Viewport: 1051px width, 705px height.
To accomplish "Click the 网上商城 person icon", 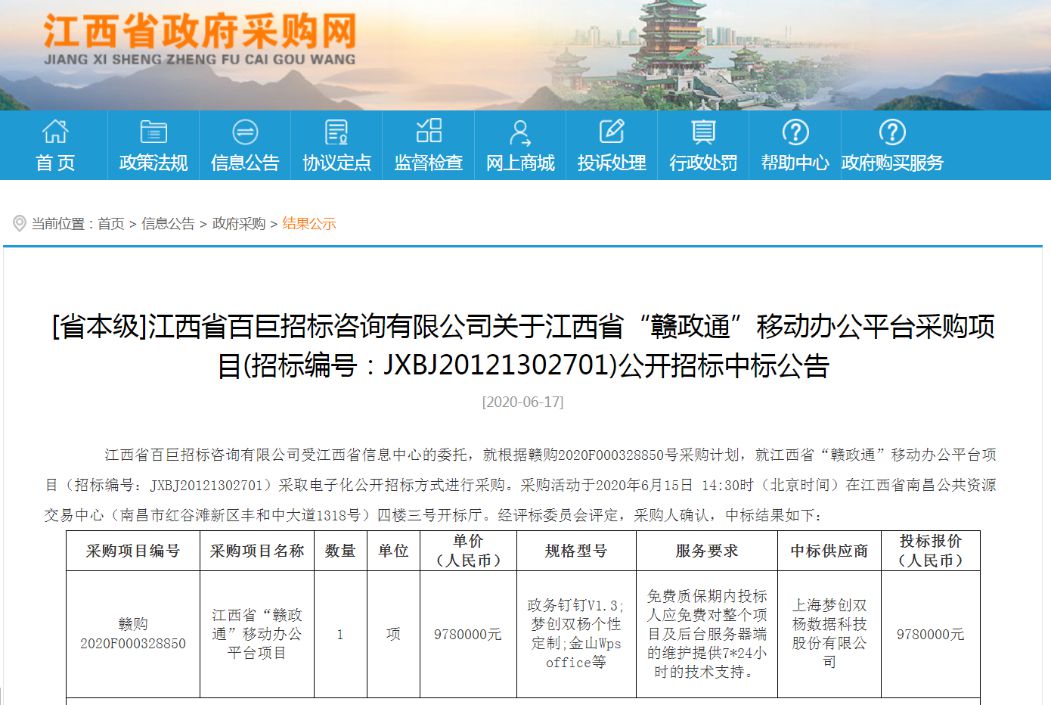I will 520,133.
